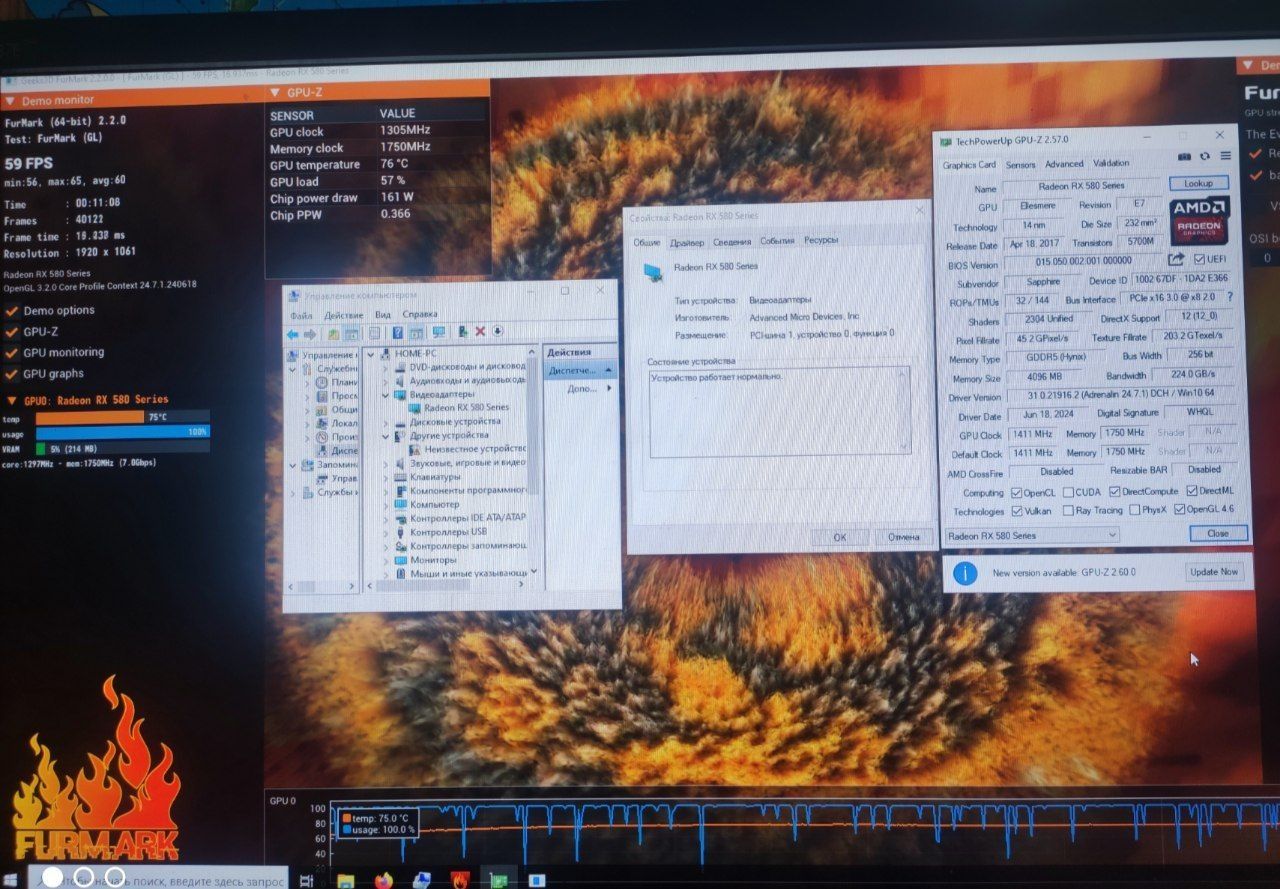1280x889 pixels.
Task: Click the AMD Radeon logo in GPU-Z
Action: point(1200,222)
